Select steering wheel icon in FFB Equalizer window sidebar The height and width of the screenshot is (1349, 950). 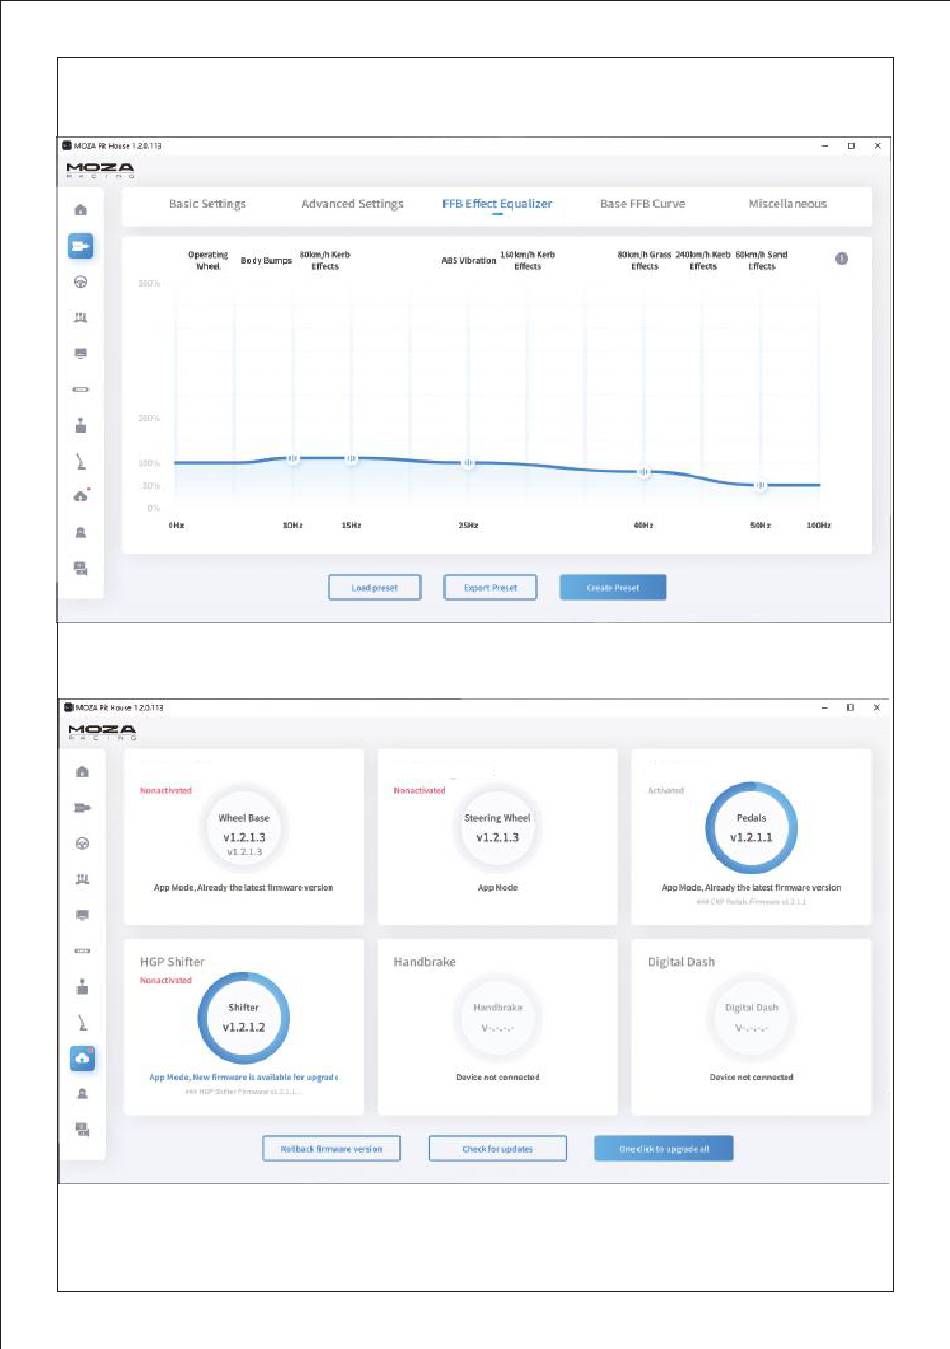point(81,282)
